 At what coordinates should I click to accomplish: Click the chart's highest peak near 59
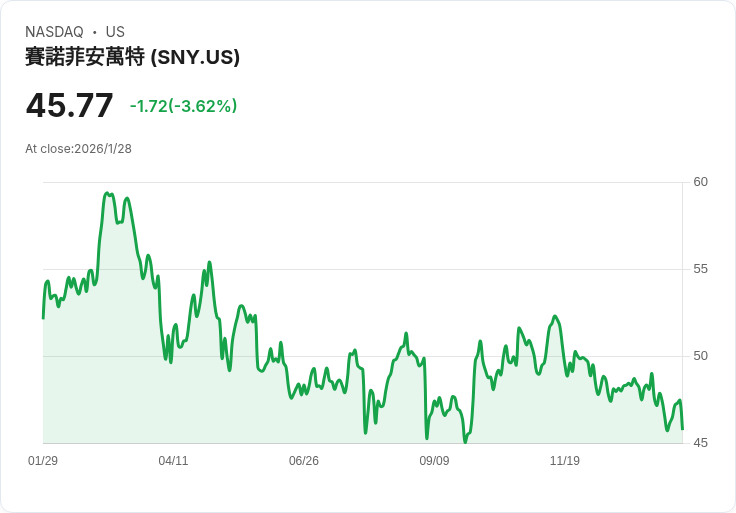[x=107, y=193]
